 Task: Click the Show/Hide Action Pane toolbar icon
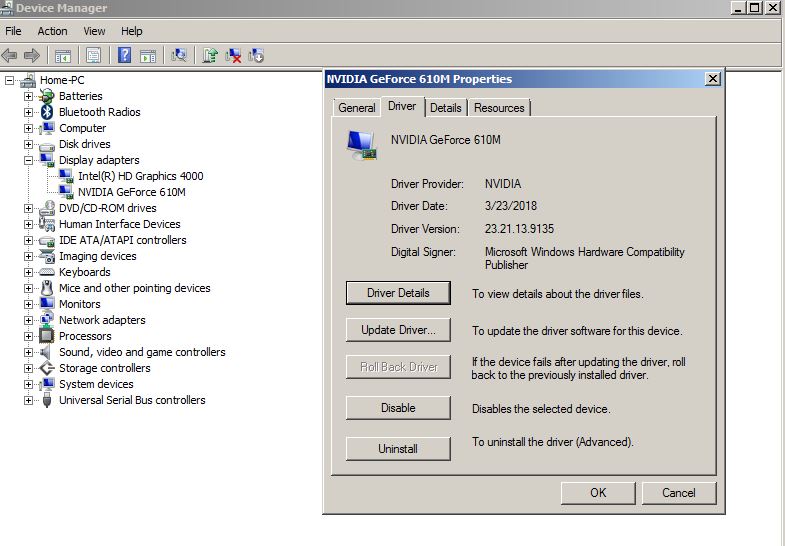[x=148, y=56]
